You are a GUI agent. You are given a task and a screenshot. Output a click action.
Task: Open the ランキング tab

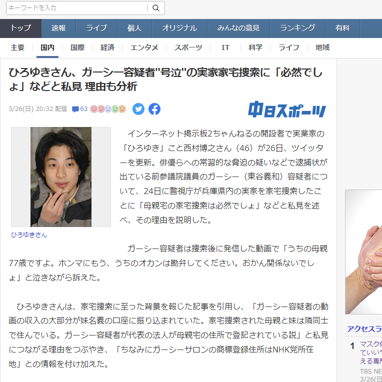pyautogui.click(x=297, y=28)
